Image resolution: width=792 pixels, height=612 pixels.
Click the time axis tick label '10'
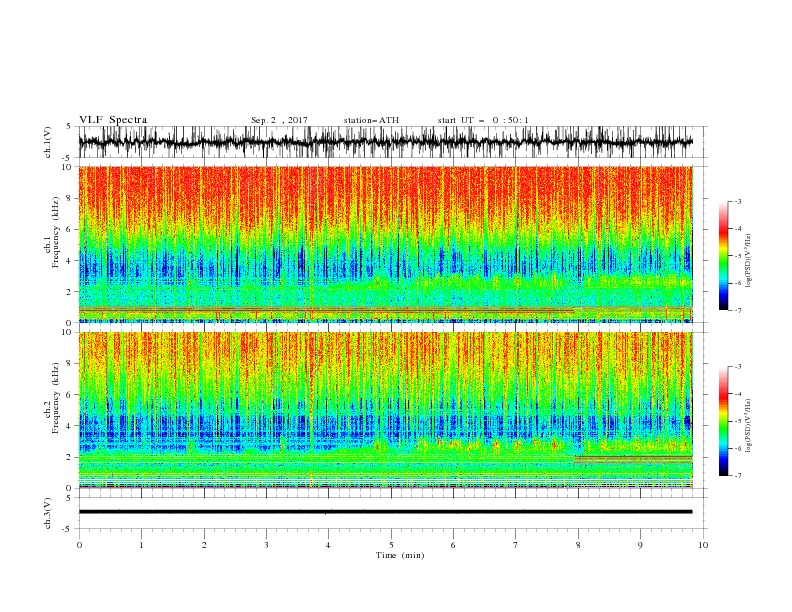(x=703, y=545)
